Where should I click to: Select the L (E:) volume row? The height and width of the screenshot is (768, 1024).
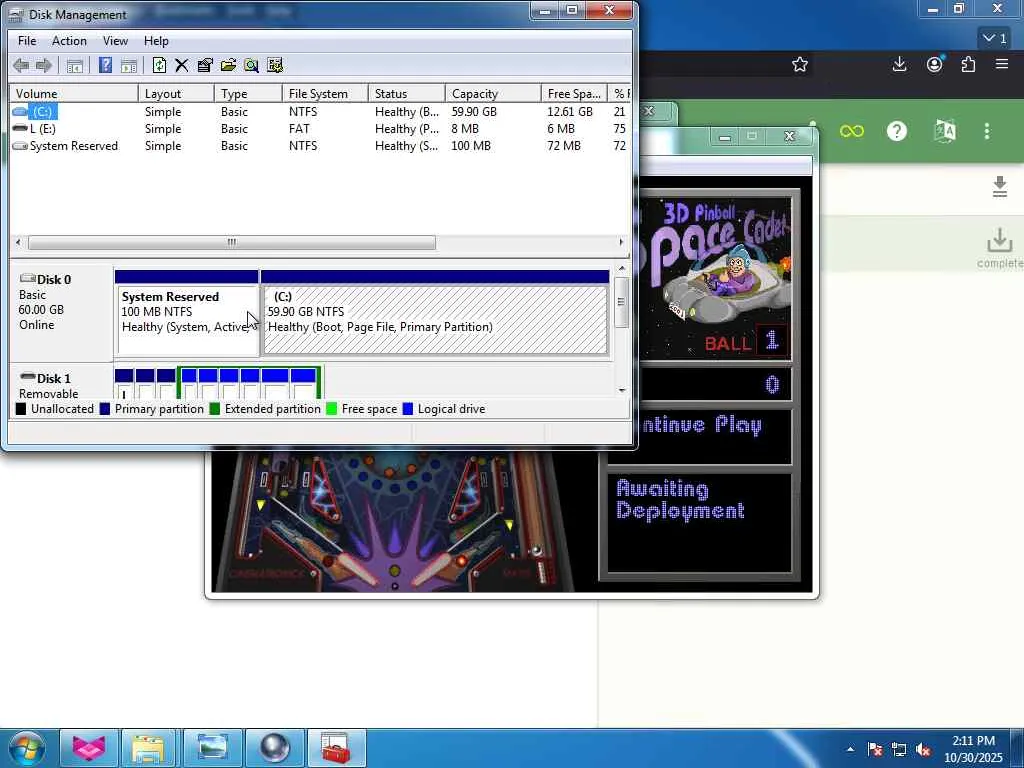coord(320,129)
